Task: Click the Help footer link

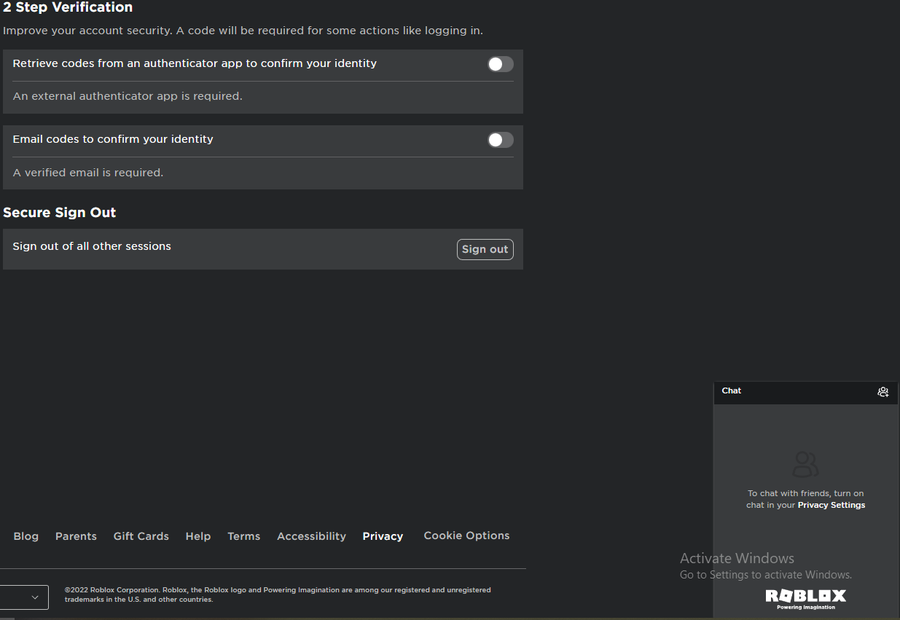Action: [x=198, y=536]
